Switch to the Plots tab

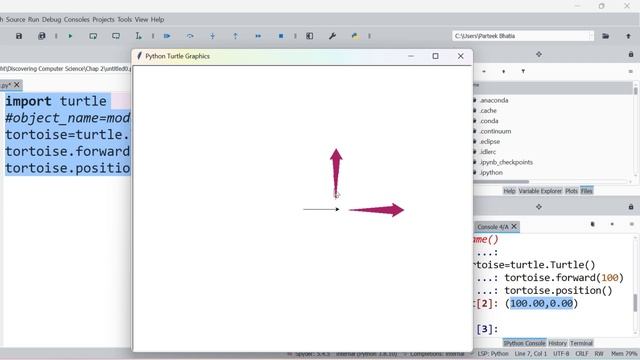(x=571, y=191)
